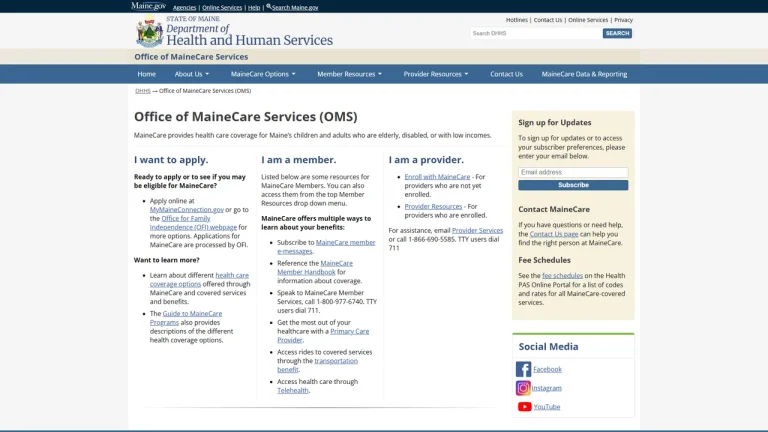Open the Enroll with MaineCare link

[x=437, y=177]
